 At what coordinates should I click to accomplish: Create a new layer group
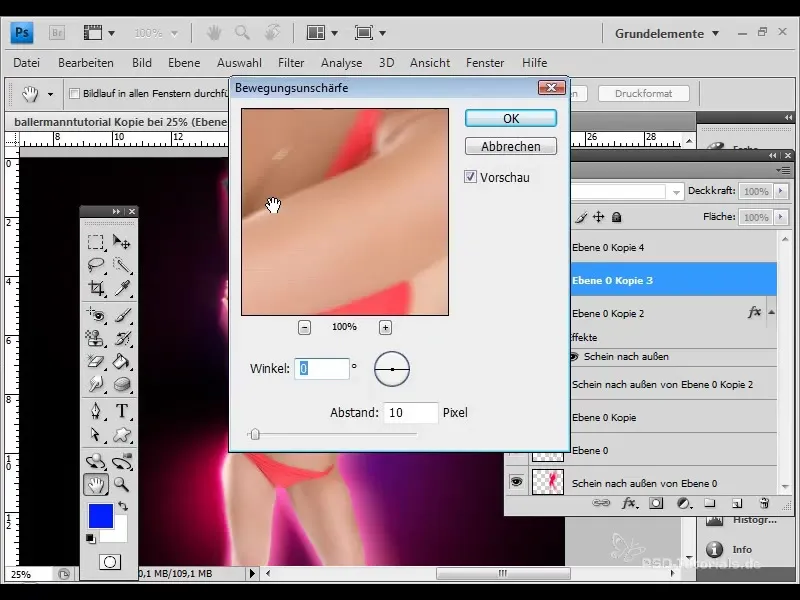[x=710, y=504]
